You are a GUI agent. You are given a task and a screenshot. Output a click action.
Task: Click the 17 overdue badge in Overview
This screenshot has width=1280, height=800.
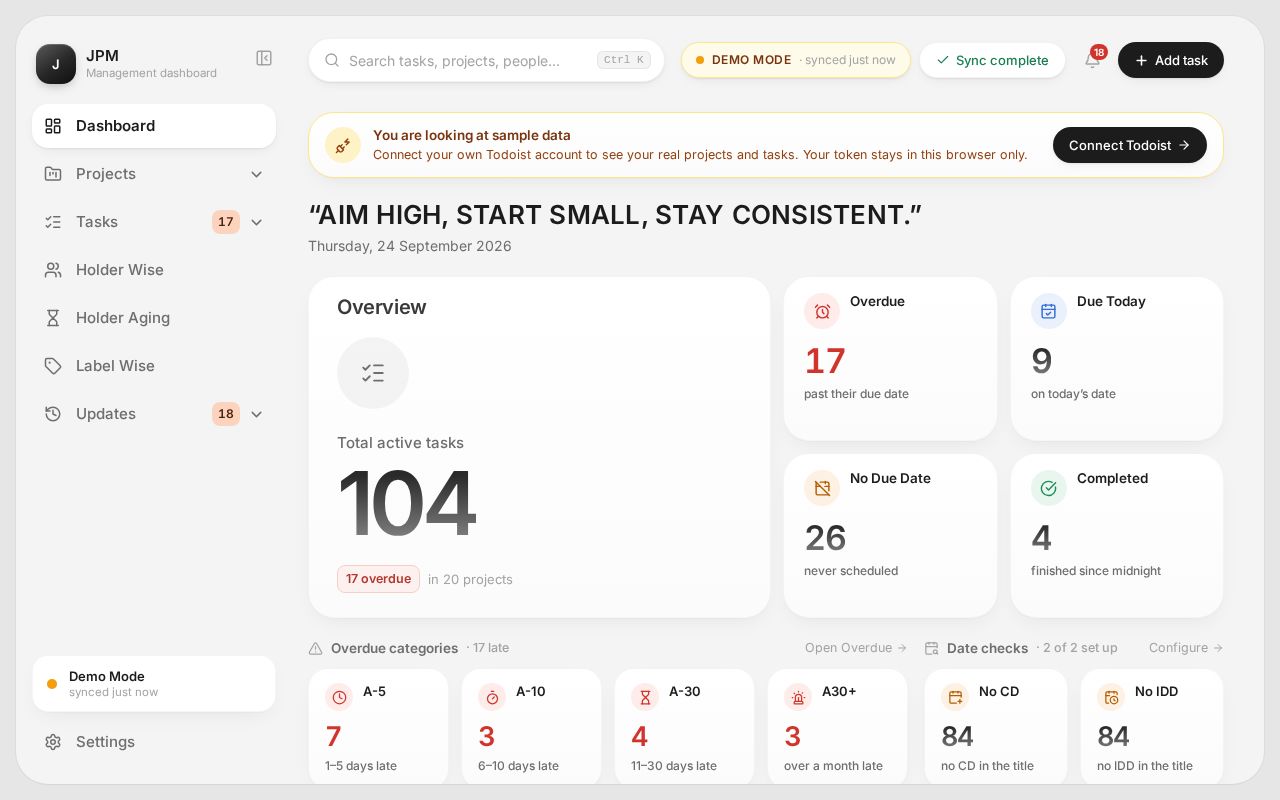point(378,579)
